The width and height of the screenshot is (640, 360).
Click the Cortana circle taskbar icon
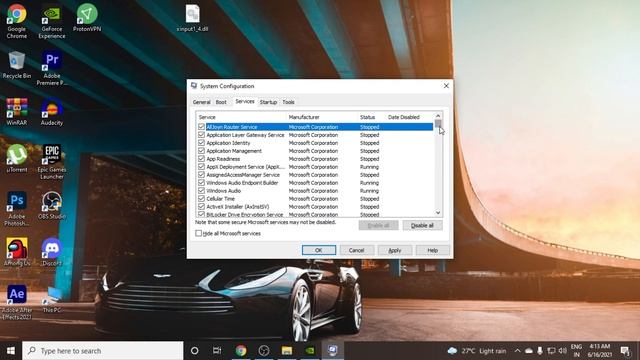(x=195, y=351)
